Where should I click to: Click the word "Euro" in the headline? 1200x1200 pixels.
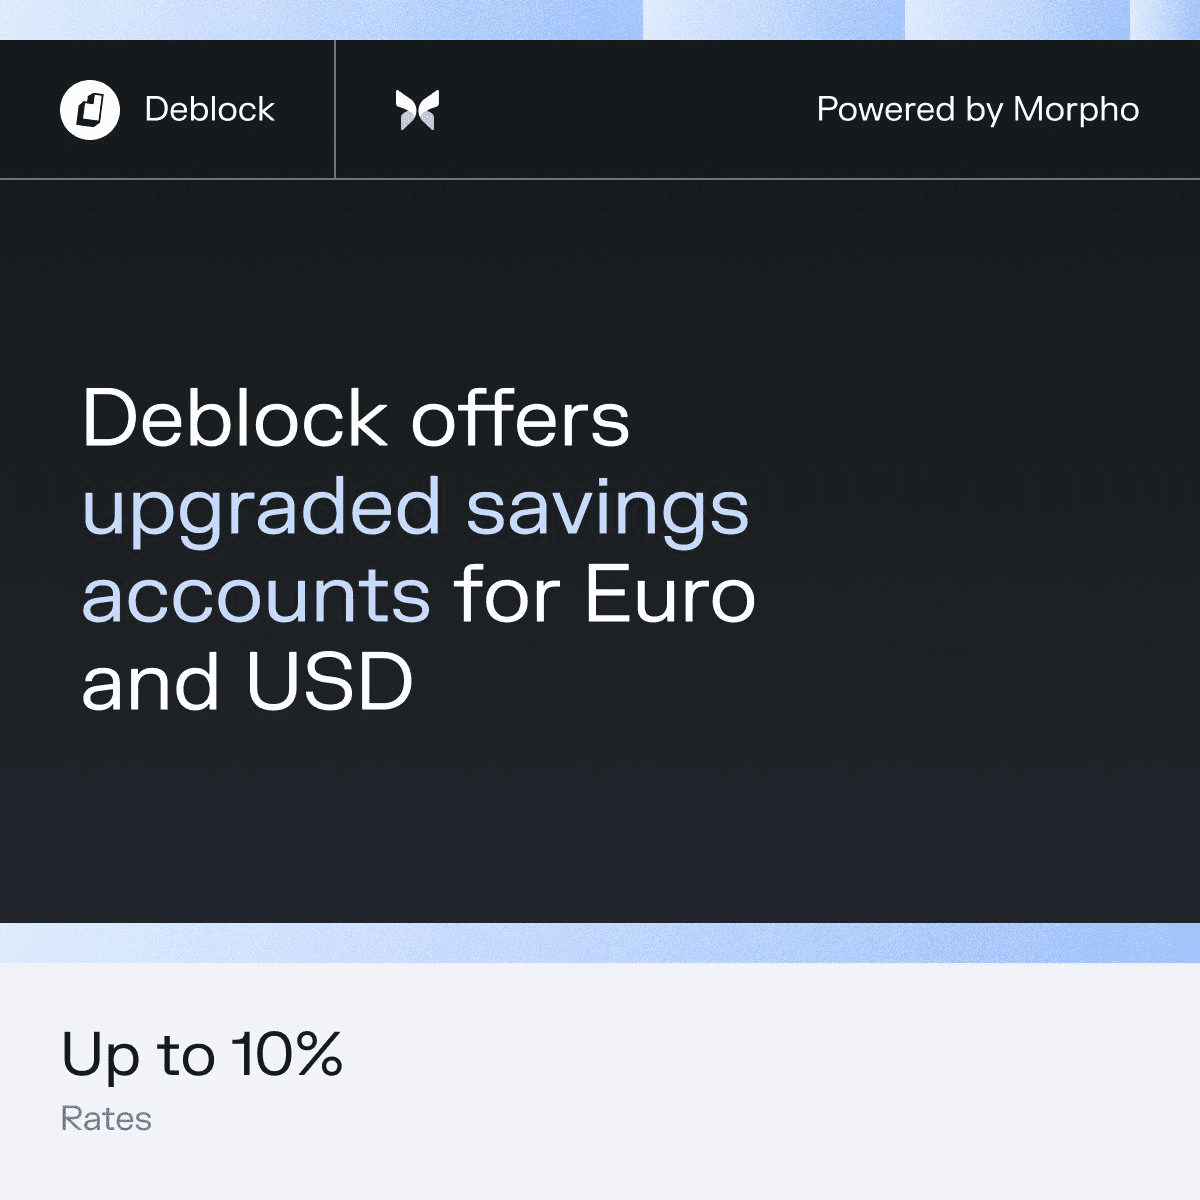click(669, 595)
